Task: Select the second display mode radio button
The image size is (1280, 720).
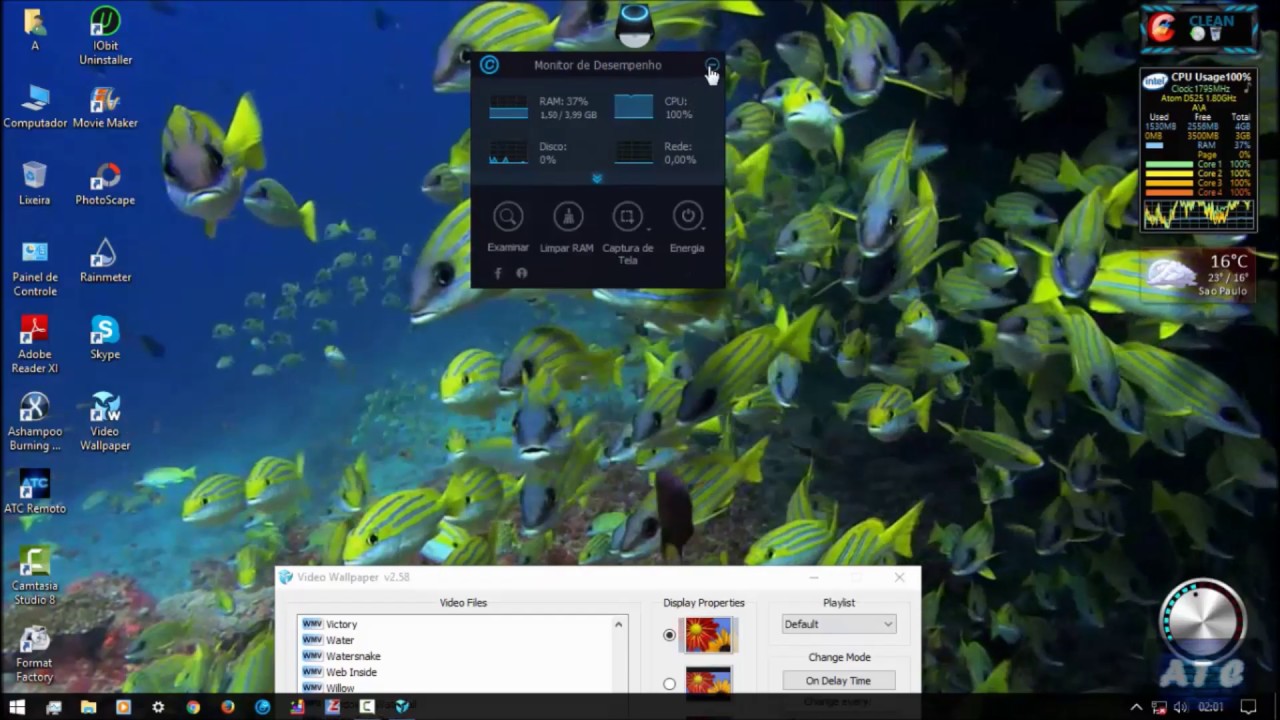Action: pos(669,684)
